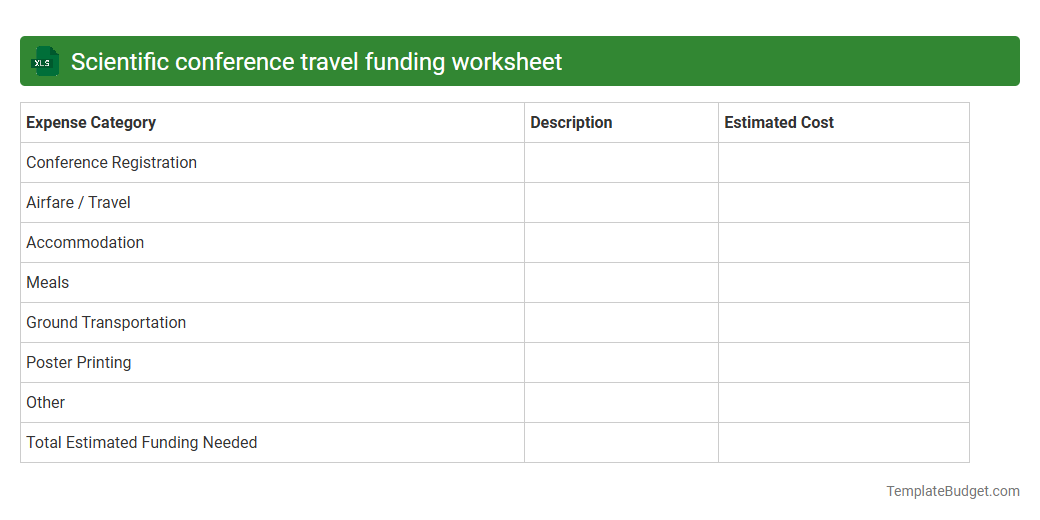Select the Accommodation row label
This screenshot has height=520, width=1040.
85,242
